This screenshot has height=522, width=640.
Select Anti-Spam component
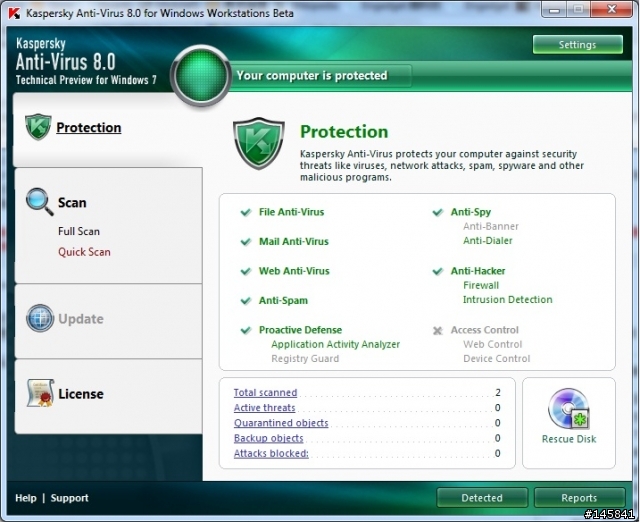coord(283,301)
